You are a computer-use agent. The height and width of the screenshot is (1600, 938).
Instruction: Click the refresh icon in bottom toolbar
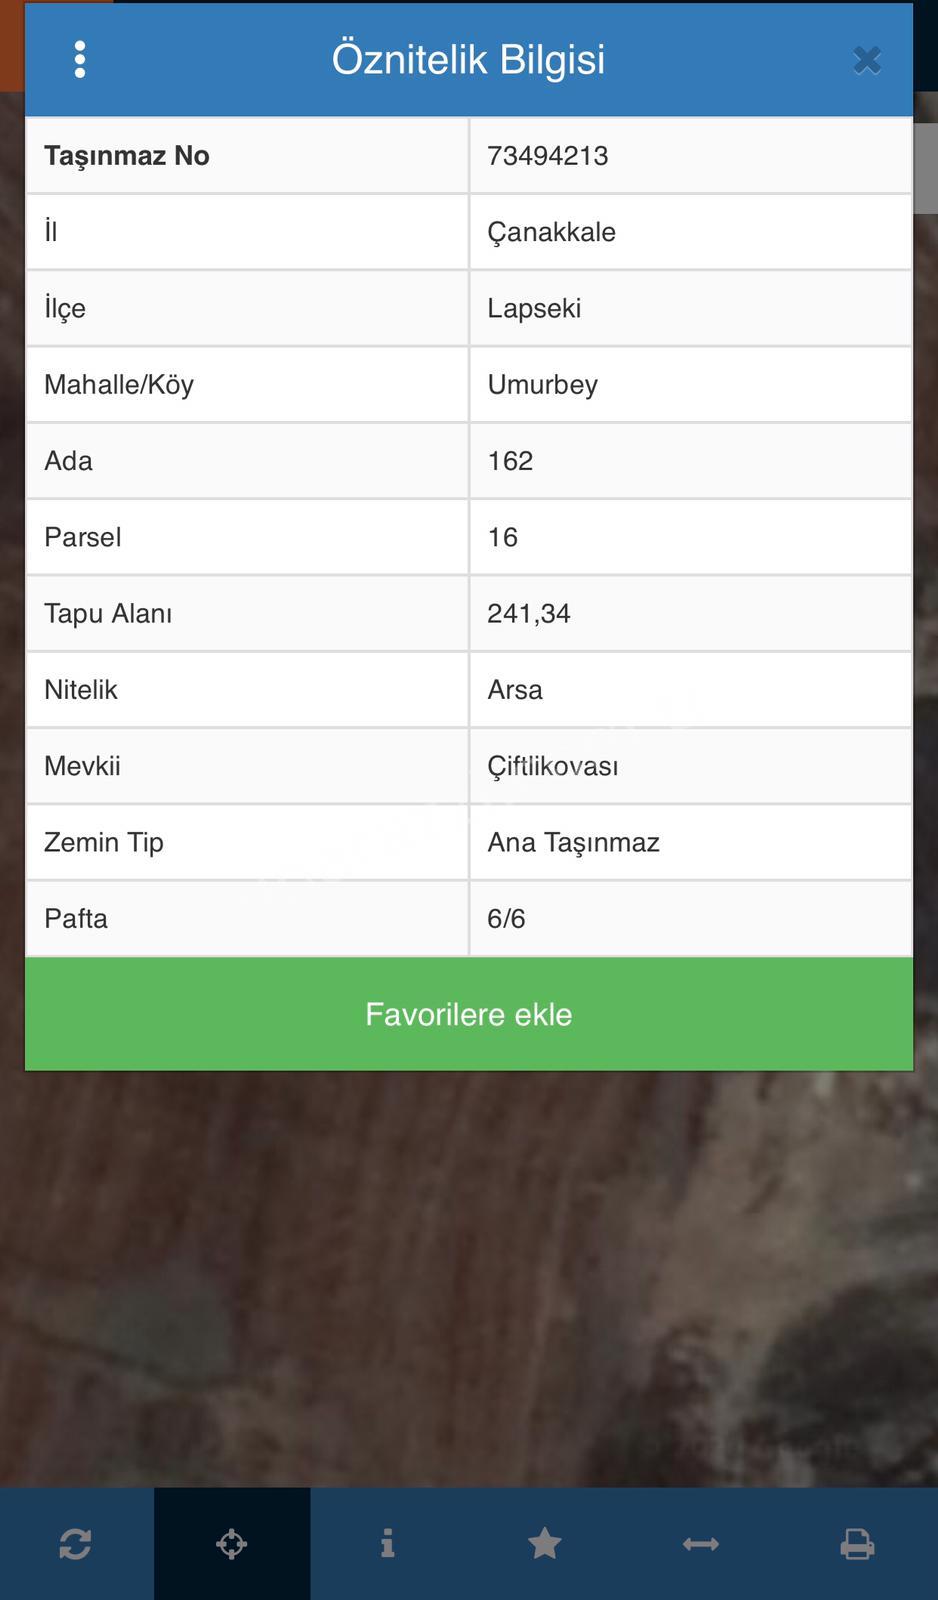click(x=76, y=1544)
